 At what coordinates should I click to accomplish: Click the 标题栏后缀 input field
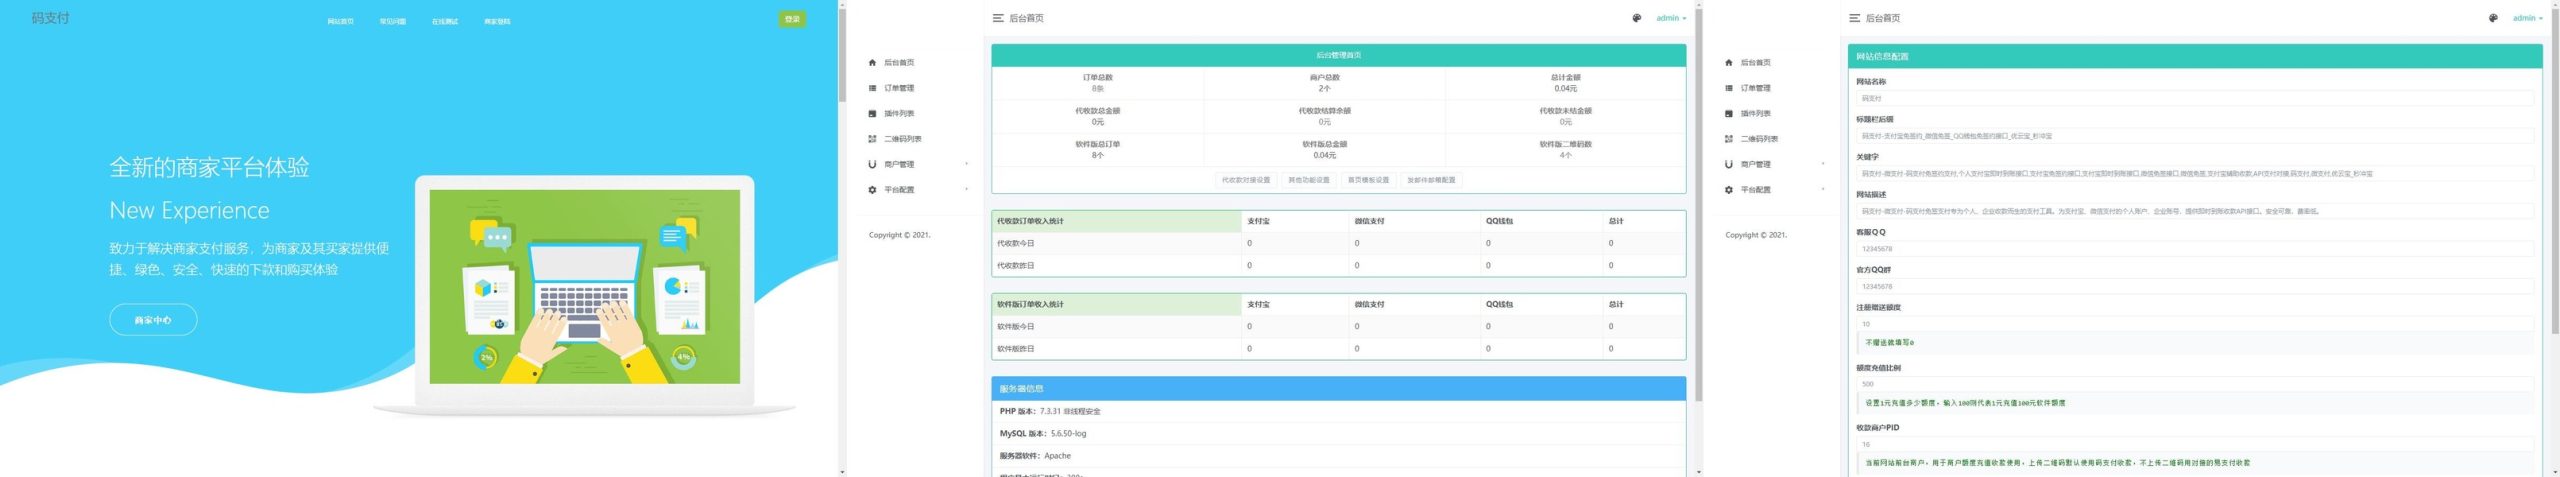pos(2194,136)
